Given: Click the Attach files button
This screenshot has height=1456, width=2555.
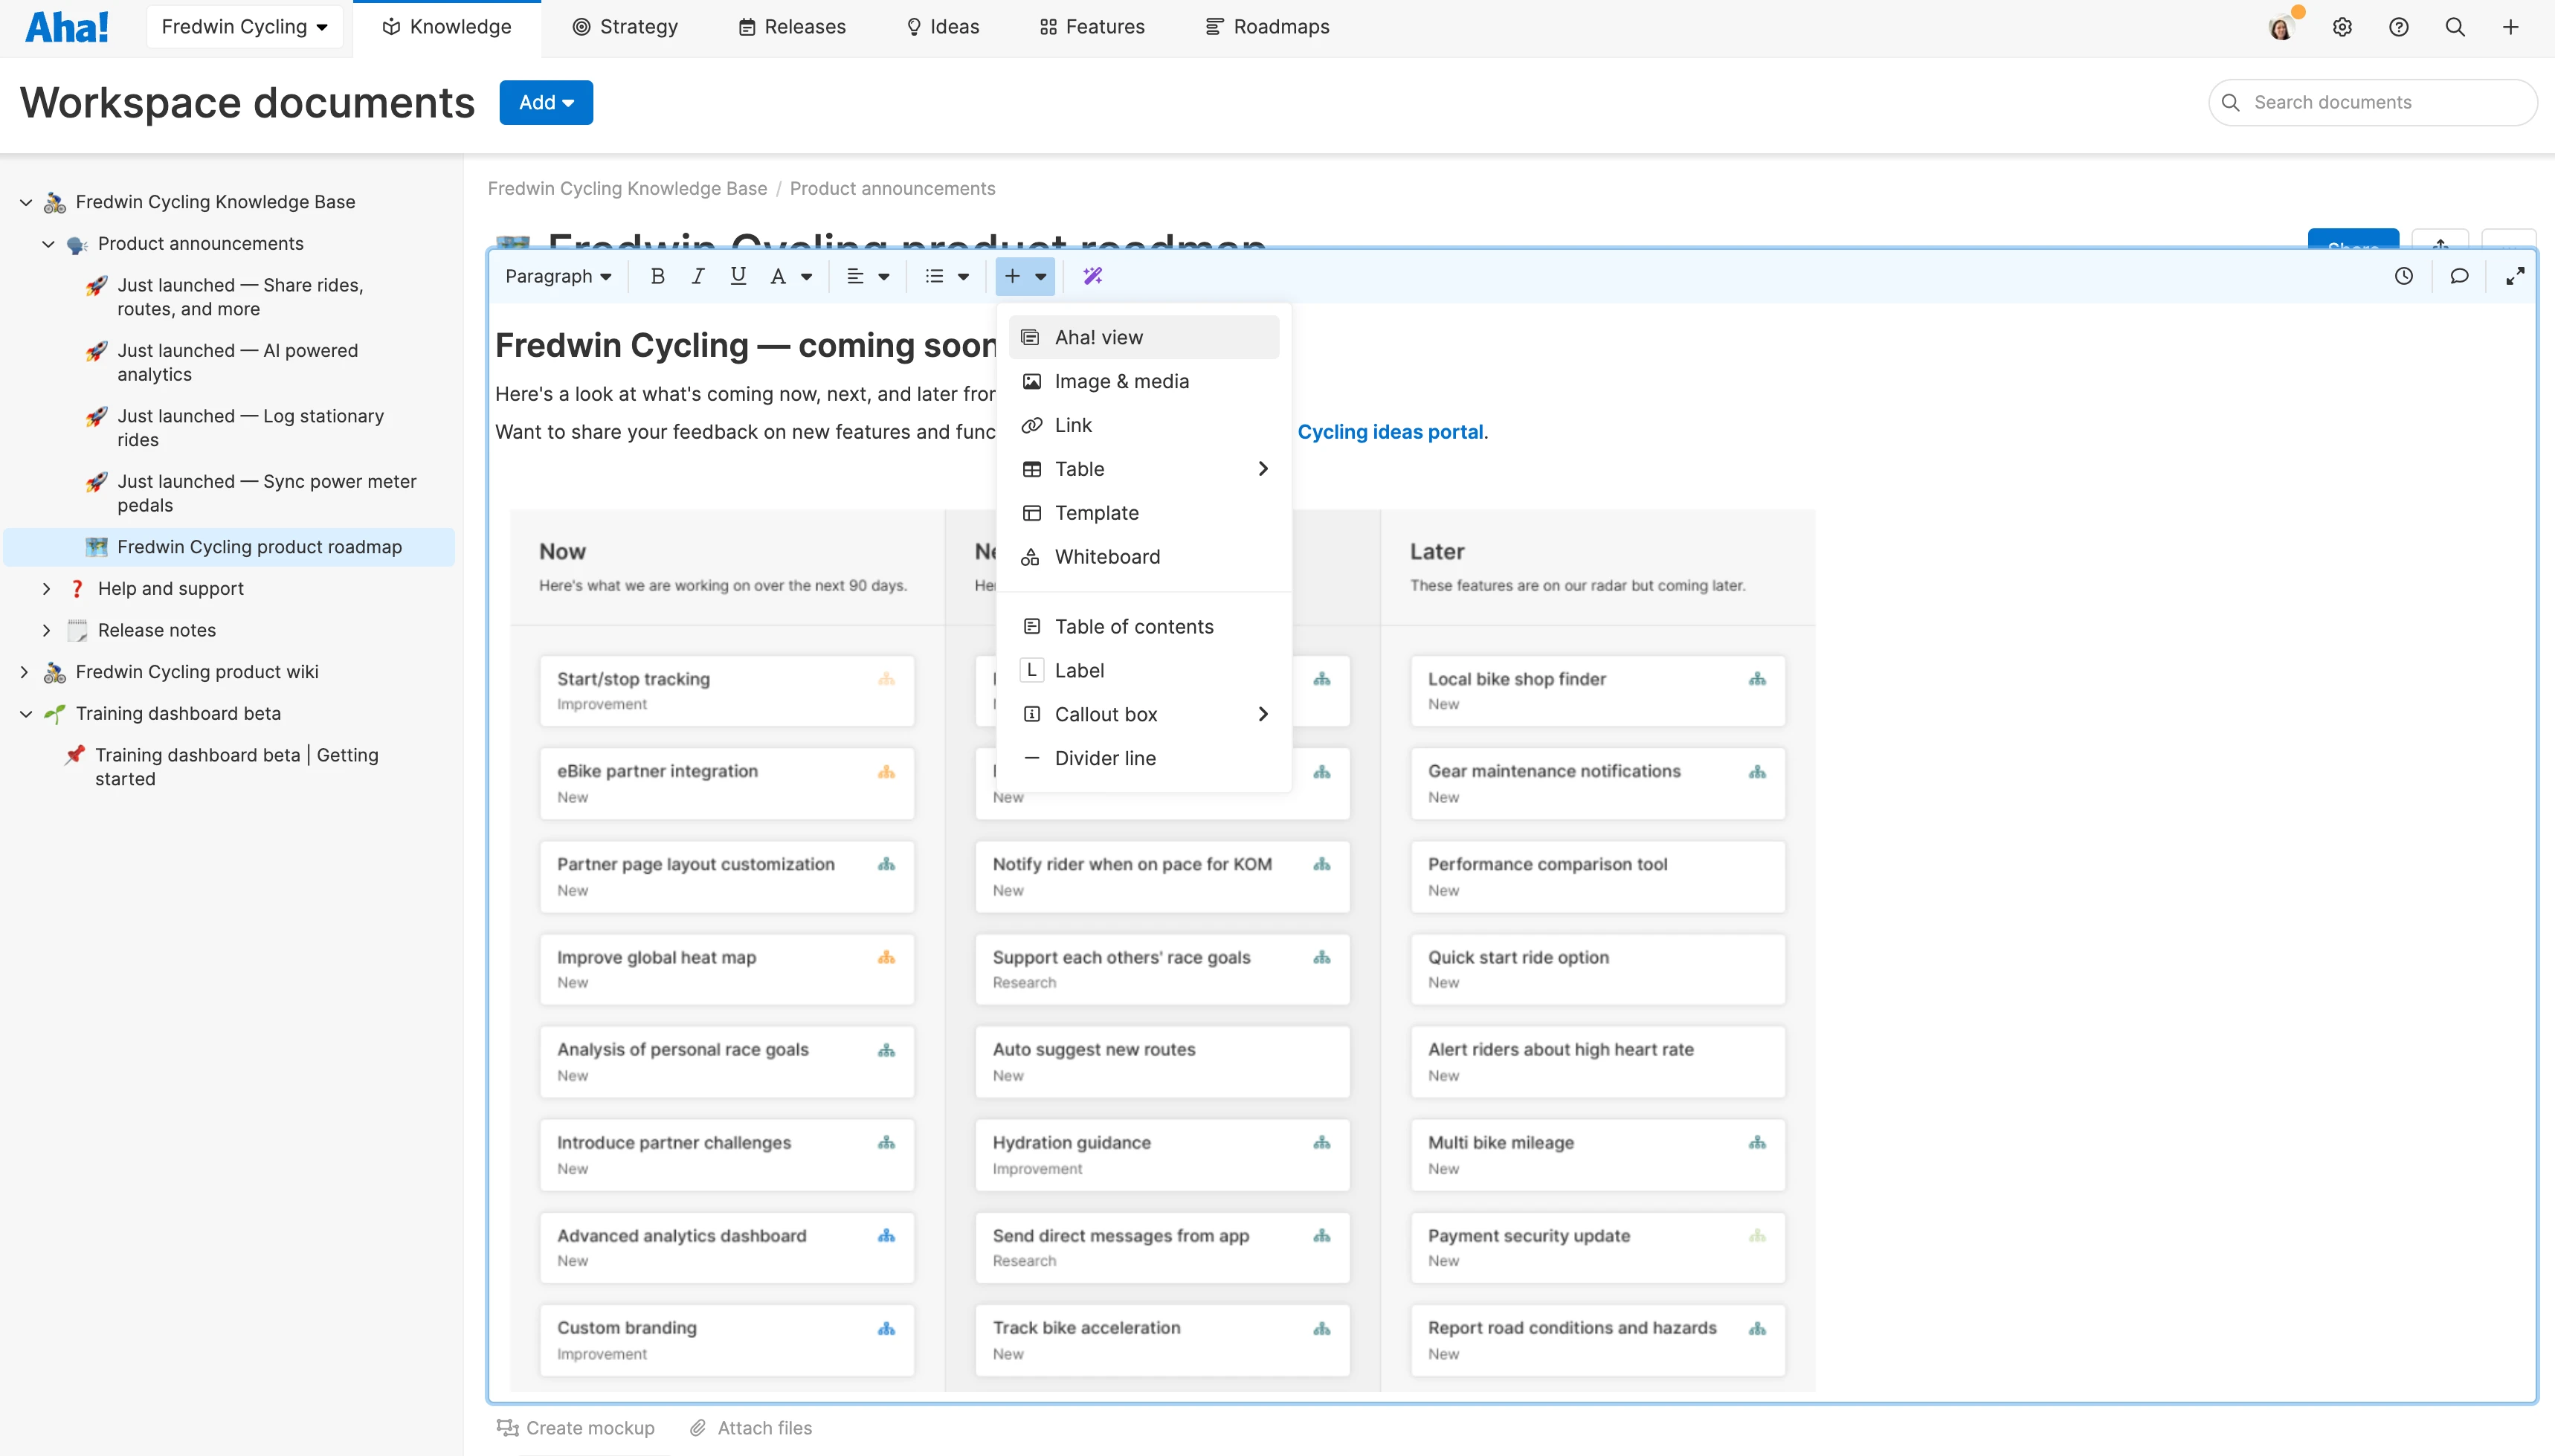Looking at the screenshot, I should coord(752,1427).
